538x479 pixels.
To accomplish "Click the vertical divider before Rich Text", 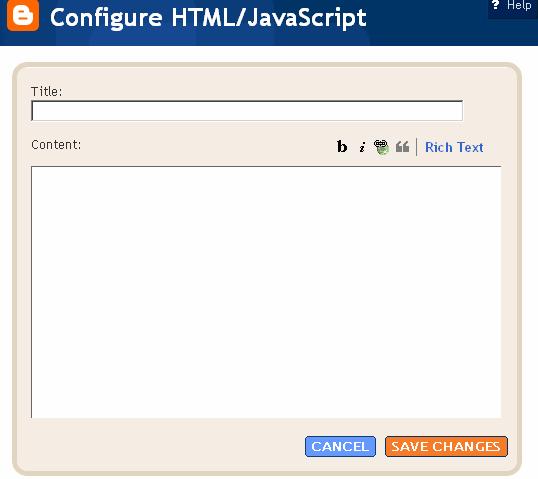I will [417, 147].
